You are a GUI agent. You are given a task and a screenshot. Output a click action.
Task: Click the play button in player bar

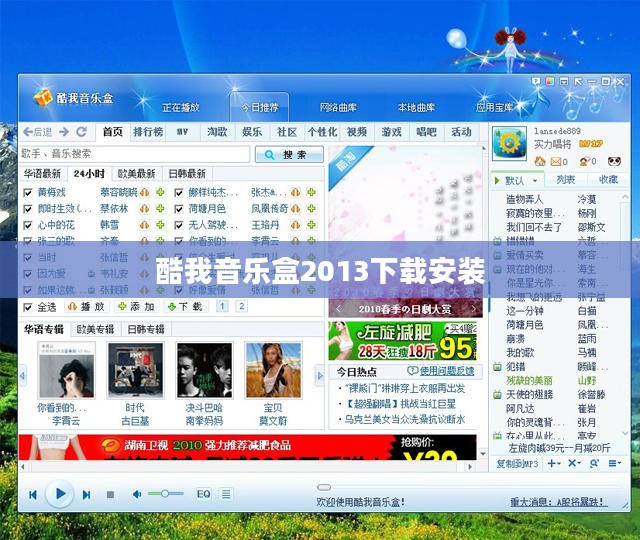(60, 494)
